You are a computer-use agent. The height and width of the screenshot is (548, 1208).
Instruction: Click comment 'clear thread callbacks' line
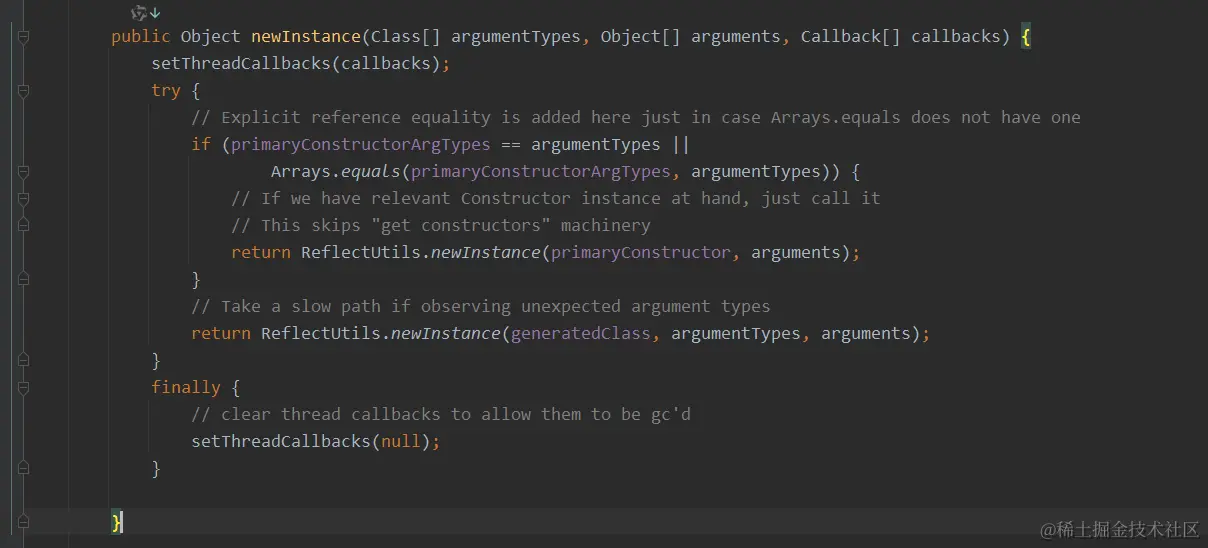click(441, 414)
